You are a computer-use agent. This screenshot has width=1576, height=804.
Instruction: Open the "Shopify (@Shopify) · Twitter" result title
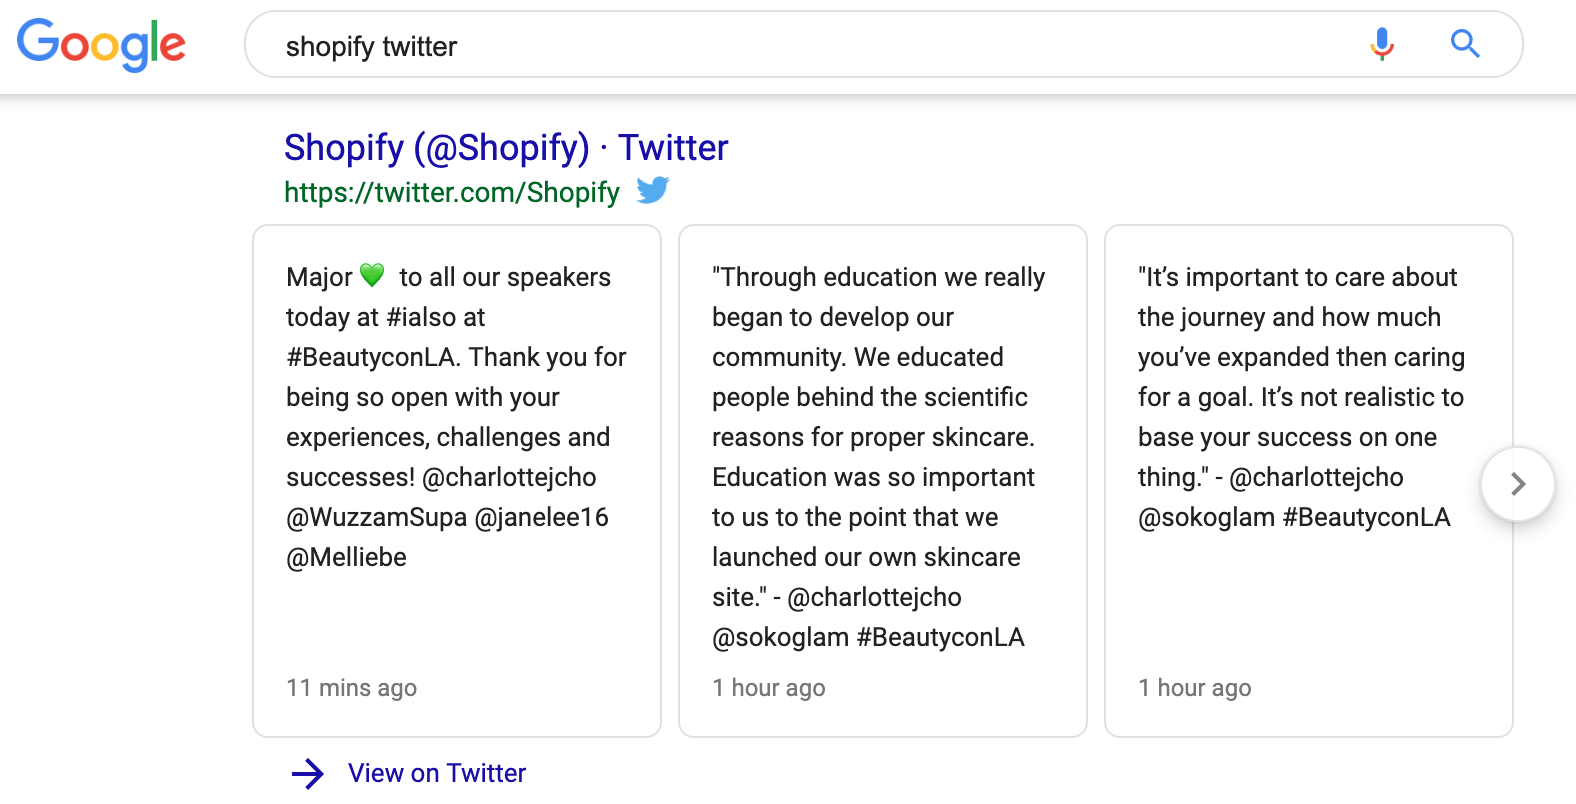click(506, 148)
